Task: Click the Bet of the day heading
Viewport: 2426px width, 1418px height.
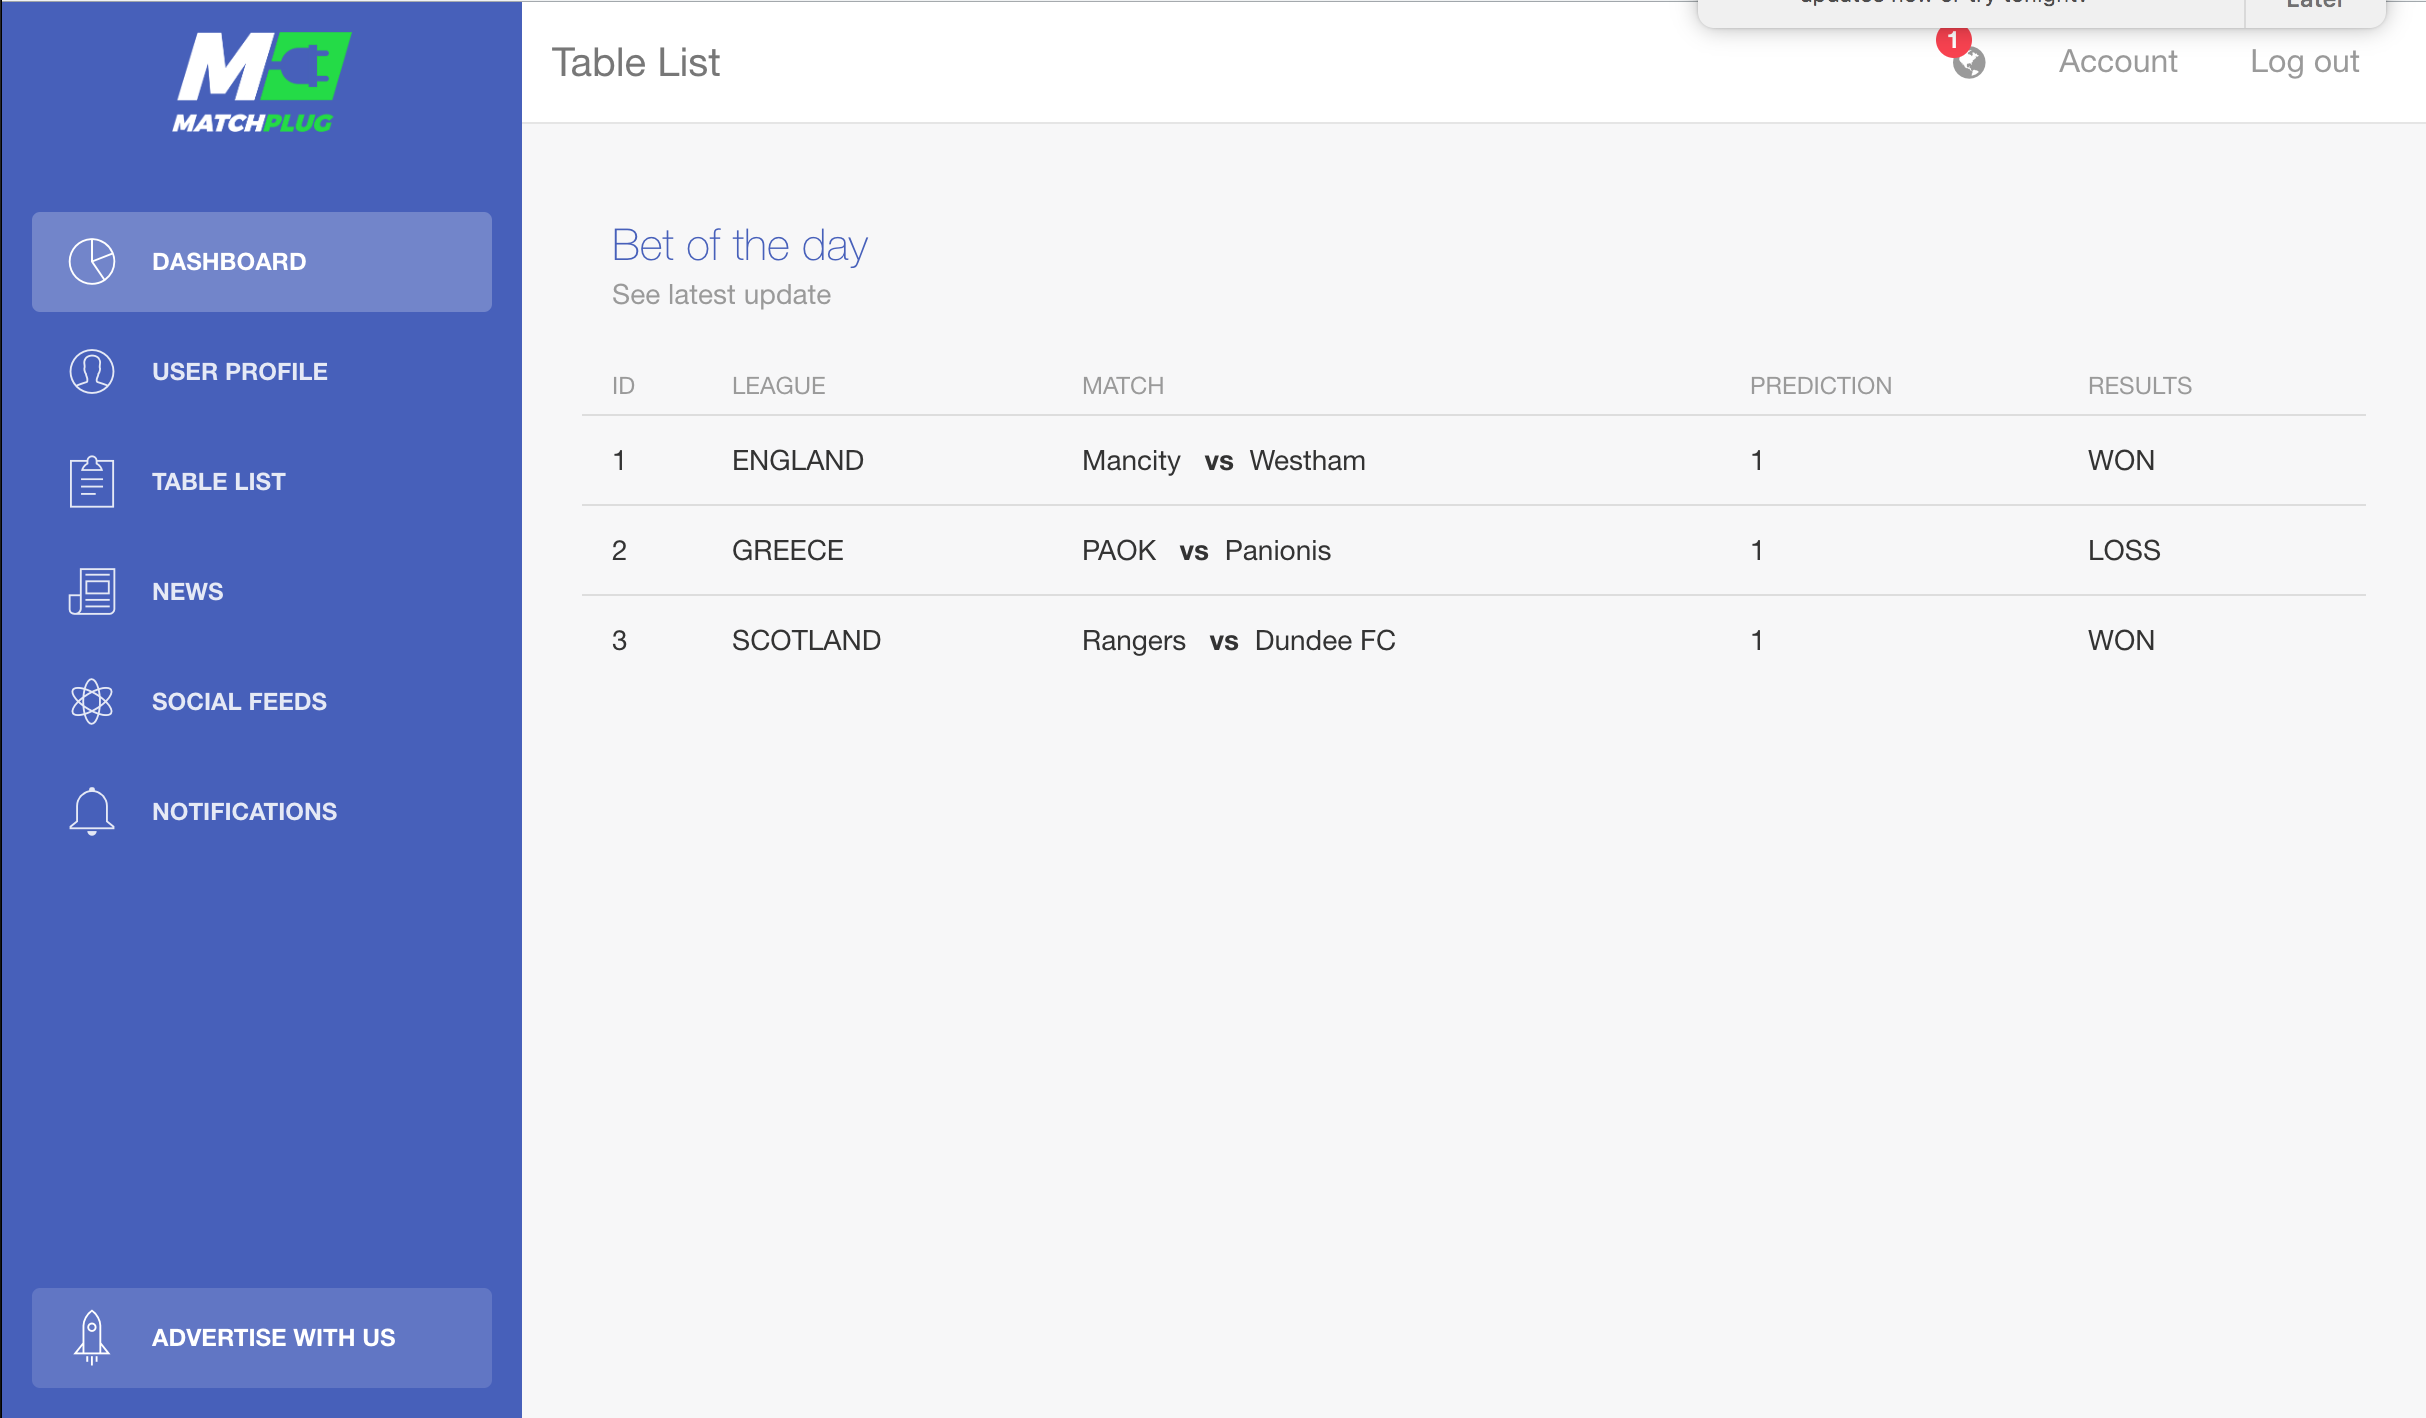Action: 739,245
